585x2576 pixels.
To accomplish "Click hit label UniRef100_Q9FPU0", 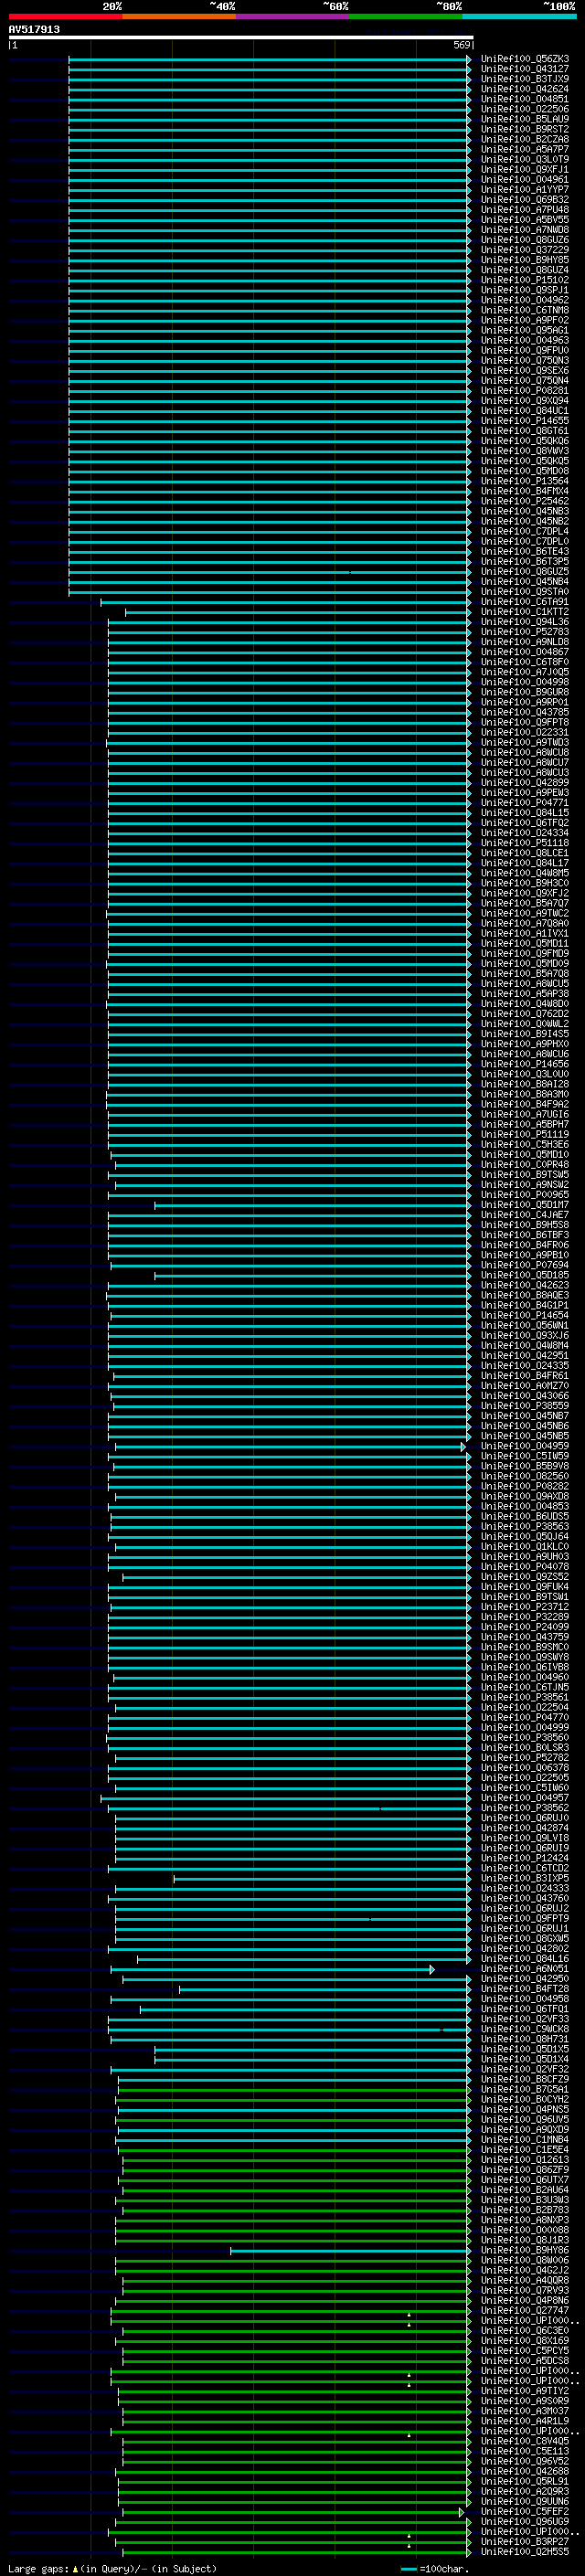I will pos(525,350).
